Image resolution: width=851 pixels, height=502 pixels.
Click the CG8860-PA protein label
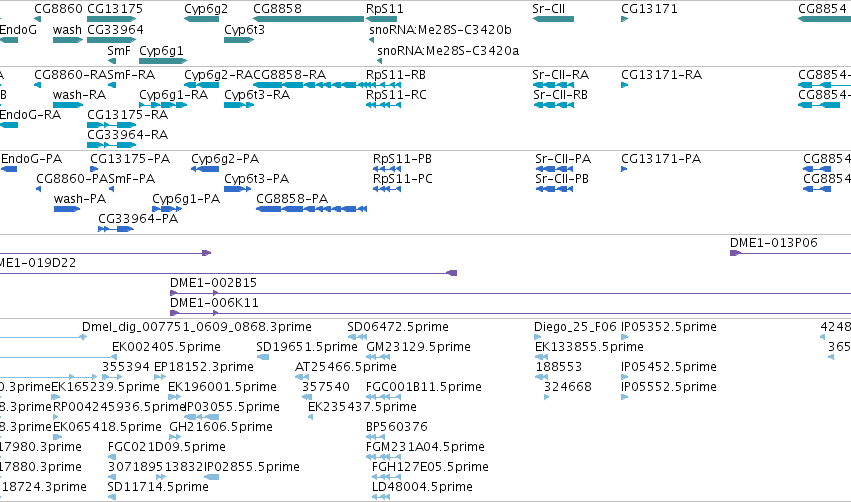pos(72,179)
